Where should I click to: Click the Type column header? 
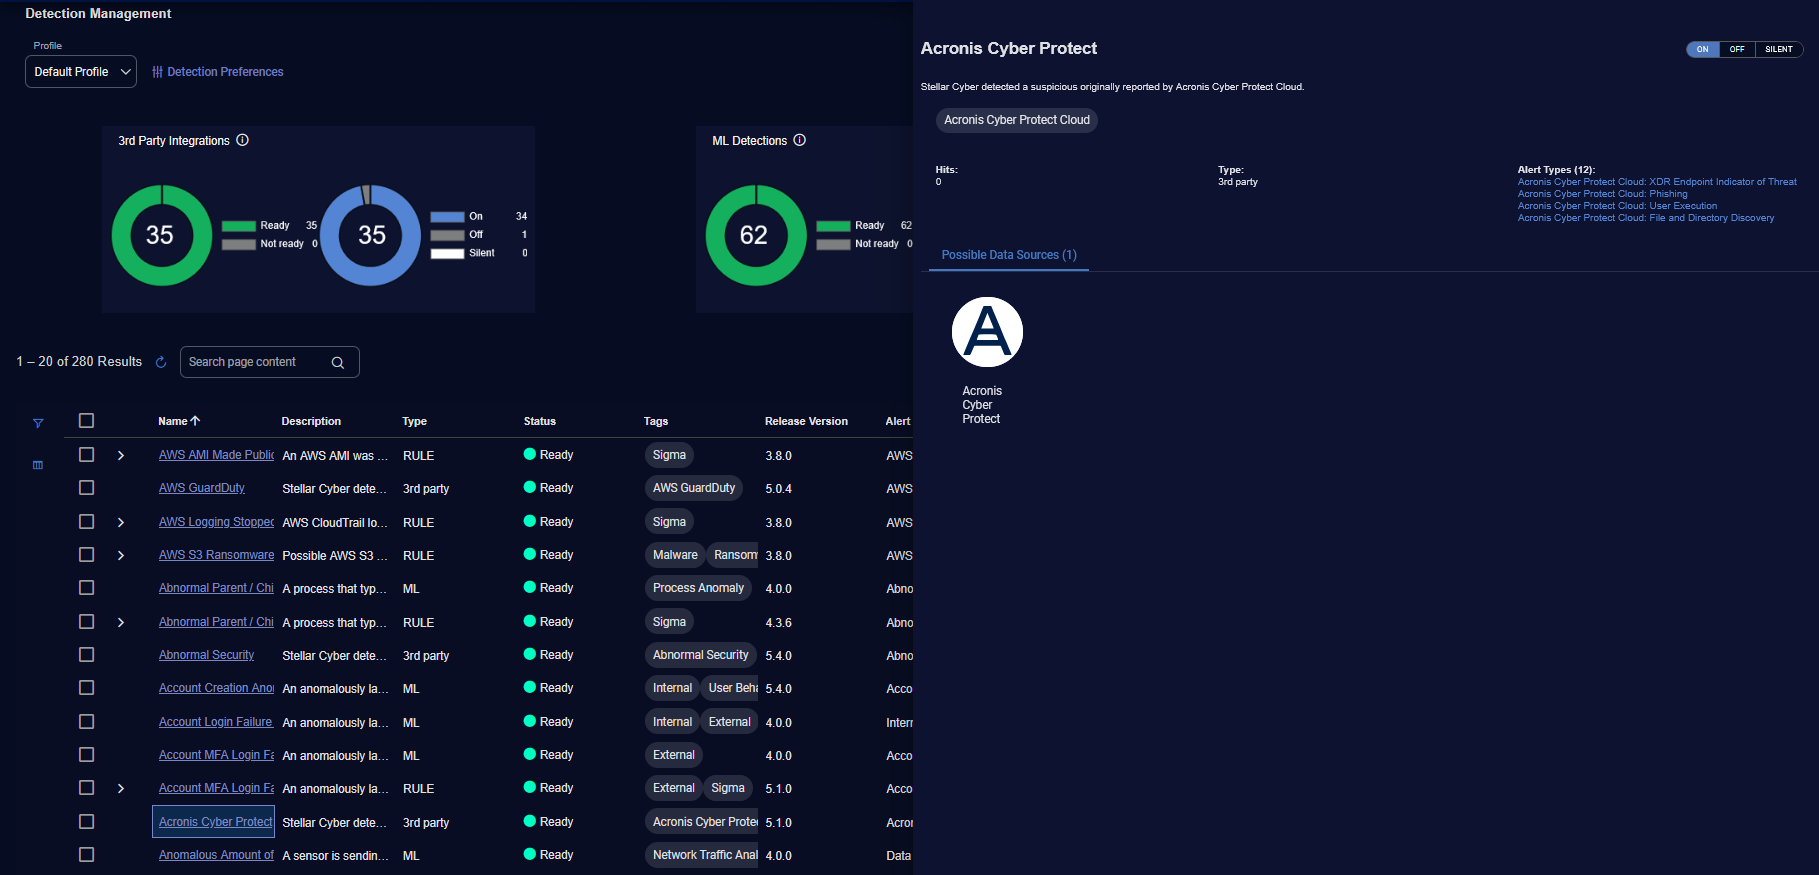414,421
